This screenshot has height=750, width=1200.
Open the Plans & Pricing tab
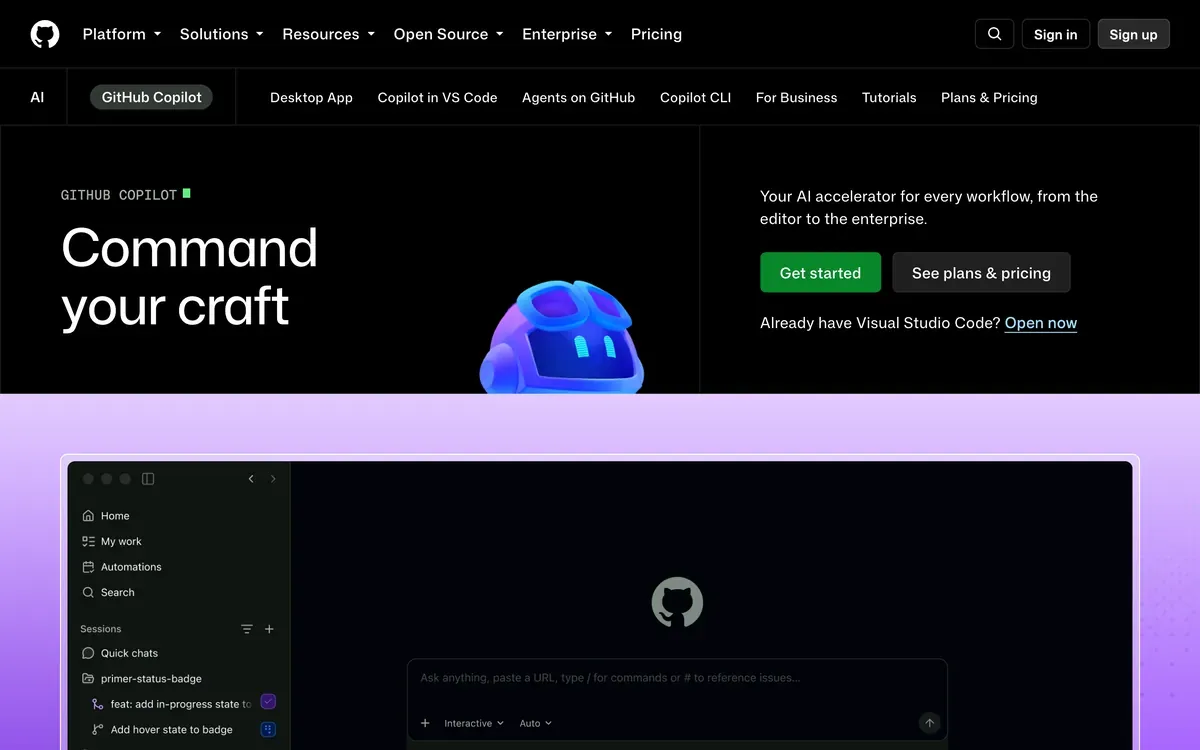click(989, 97)
